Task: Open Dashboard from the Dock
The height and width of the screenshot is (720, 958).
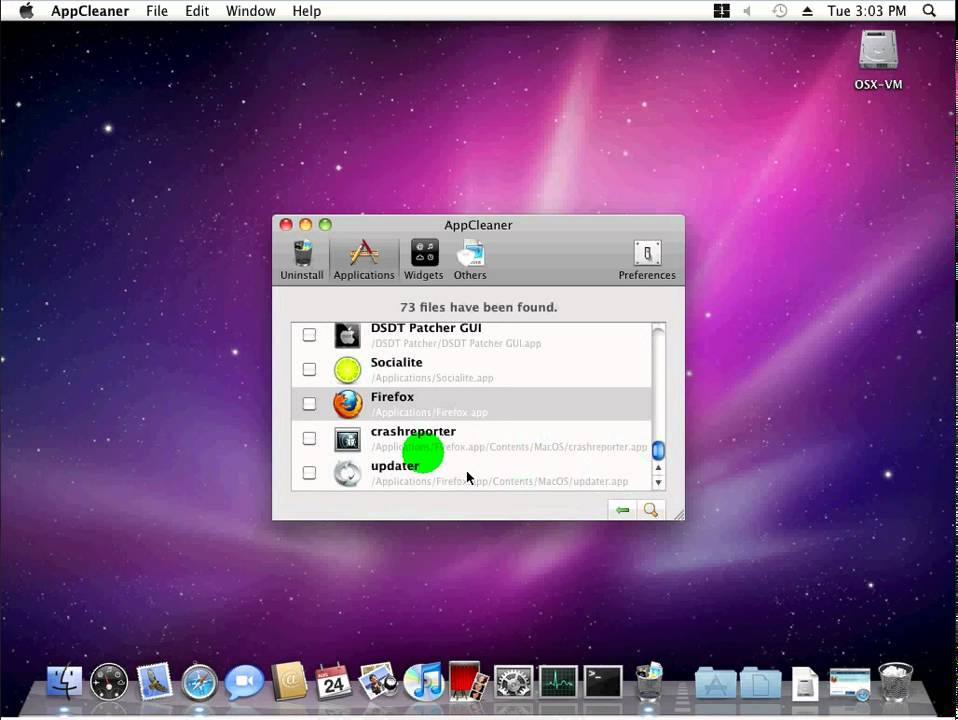Action: pyautogui.click(x=109, y=681)
